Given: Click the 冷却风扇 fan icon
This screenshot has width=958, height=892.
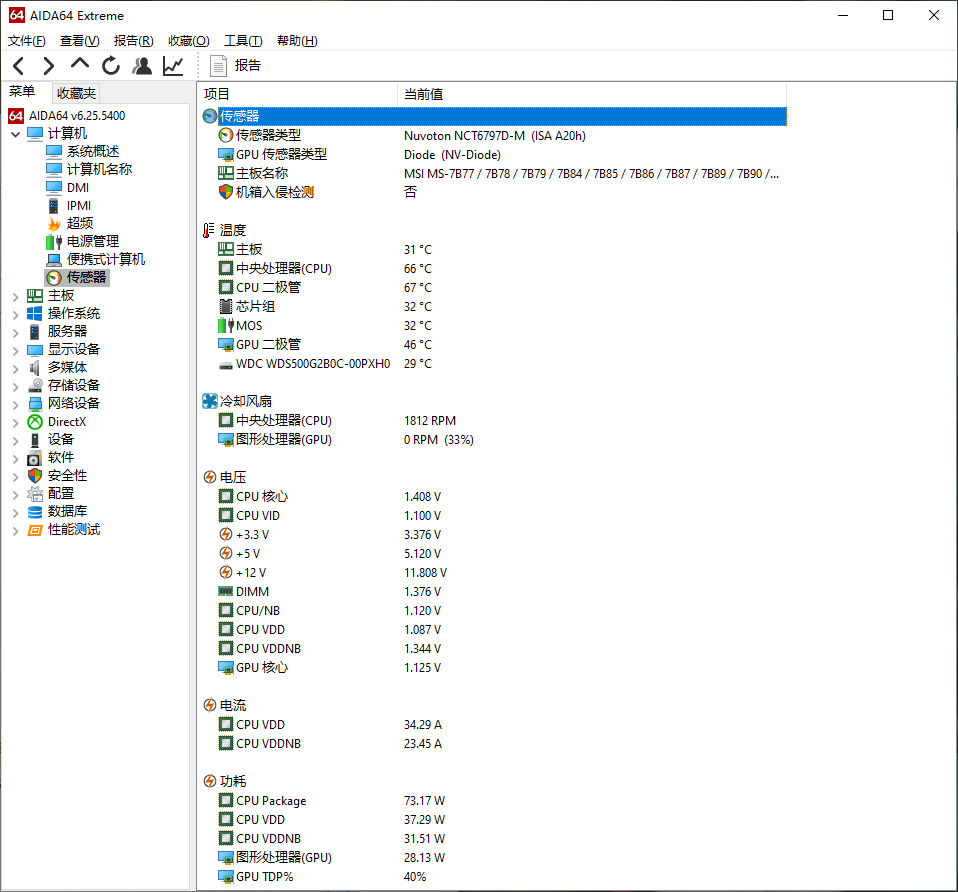Looking at the screenshot, I should tap(210, 401).
